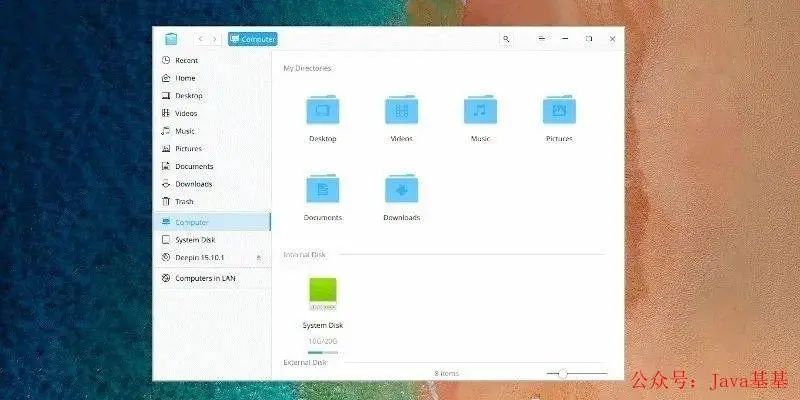
Task: Click the Computer breadcrumb in address bar
Action: click(253, 39)
